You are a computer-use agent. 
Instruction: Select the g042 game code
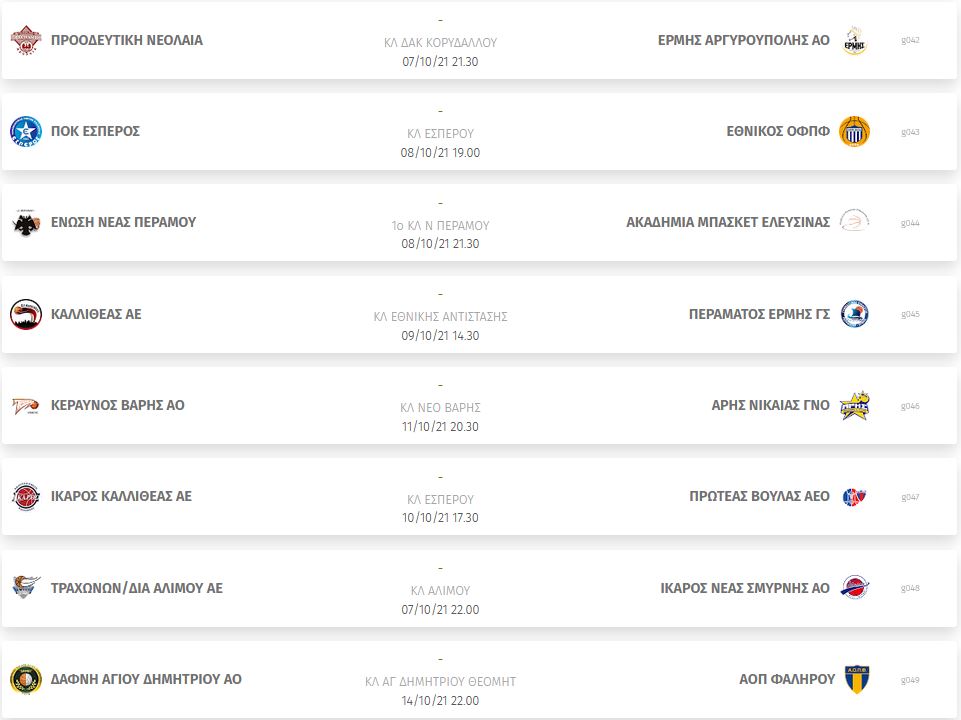(x=910, y=40)
